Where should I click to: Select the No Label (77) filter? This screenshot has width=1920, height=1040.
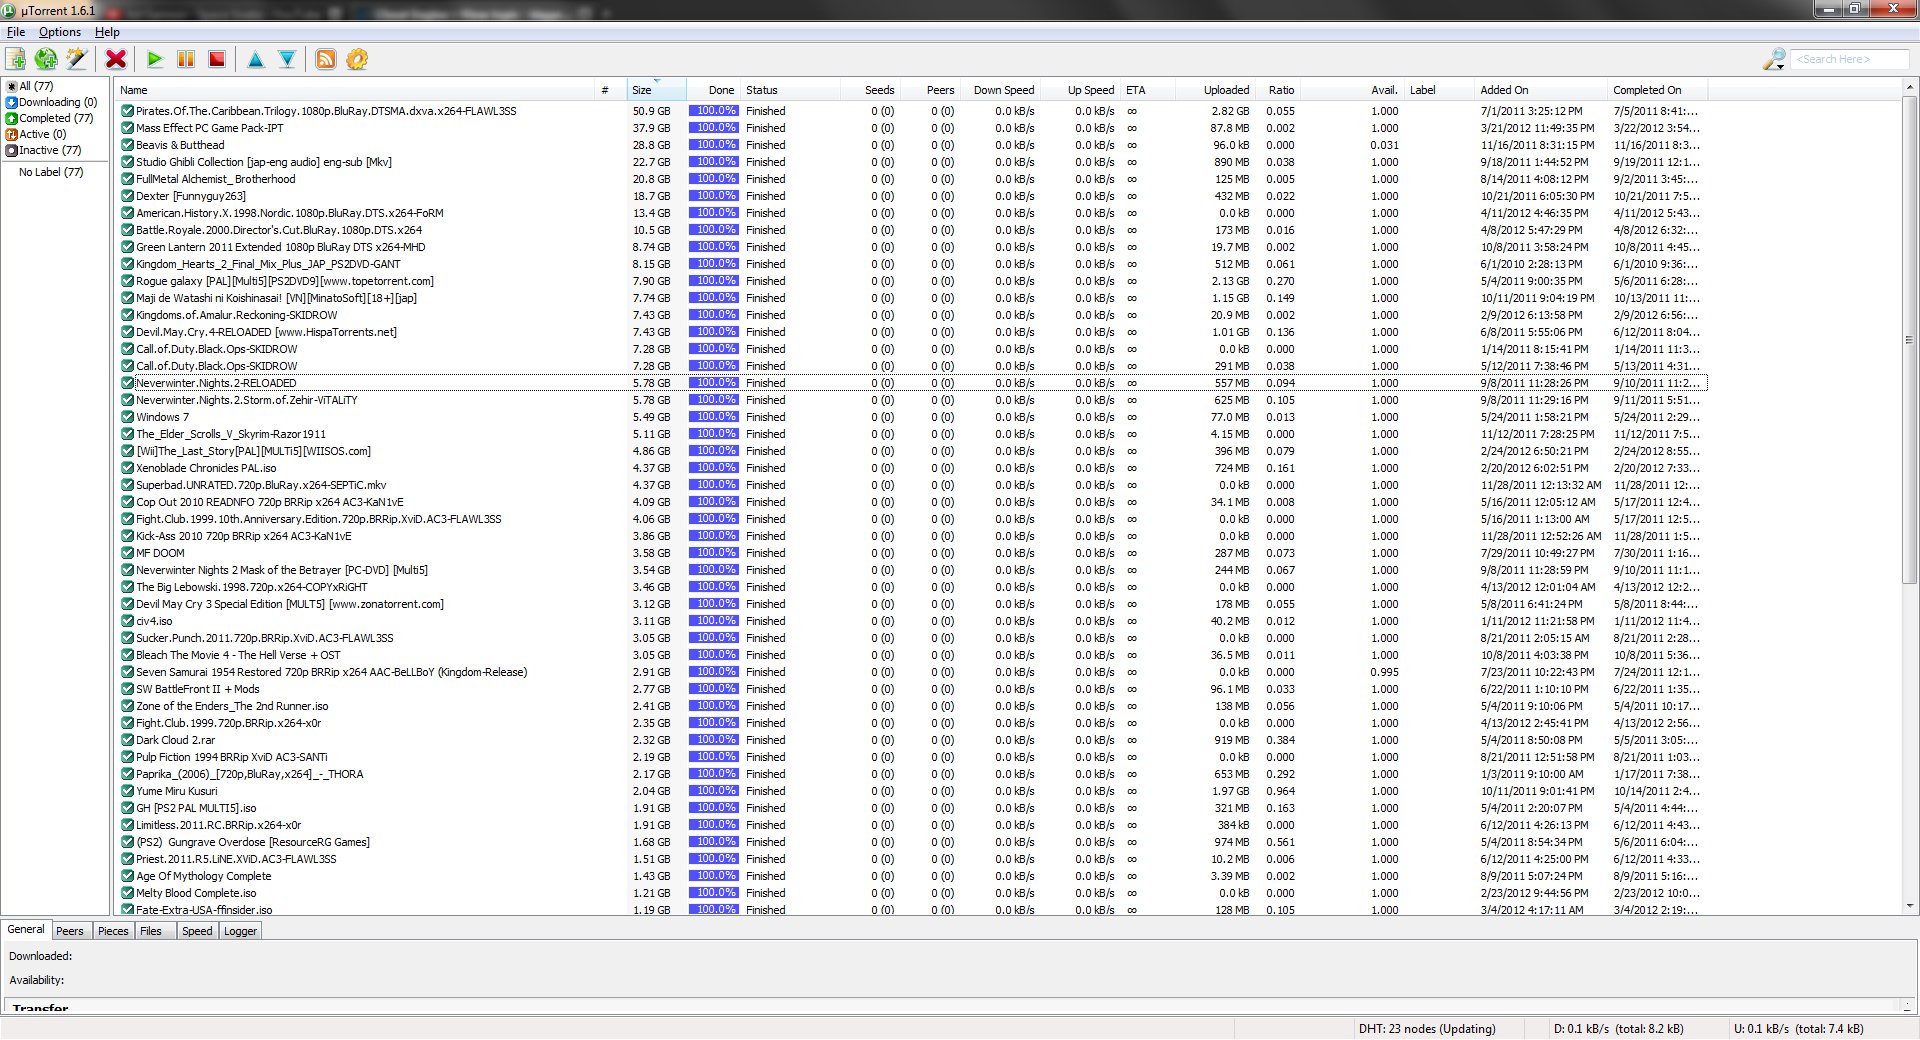point(51,172)
